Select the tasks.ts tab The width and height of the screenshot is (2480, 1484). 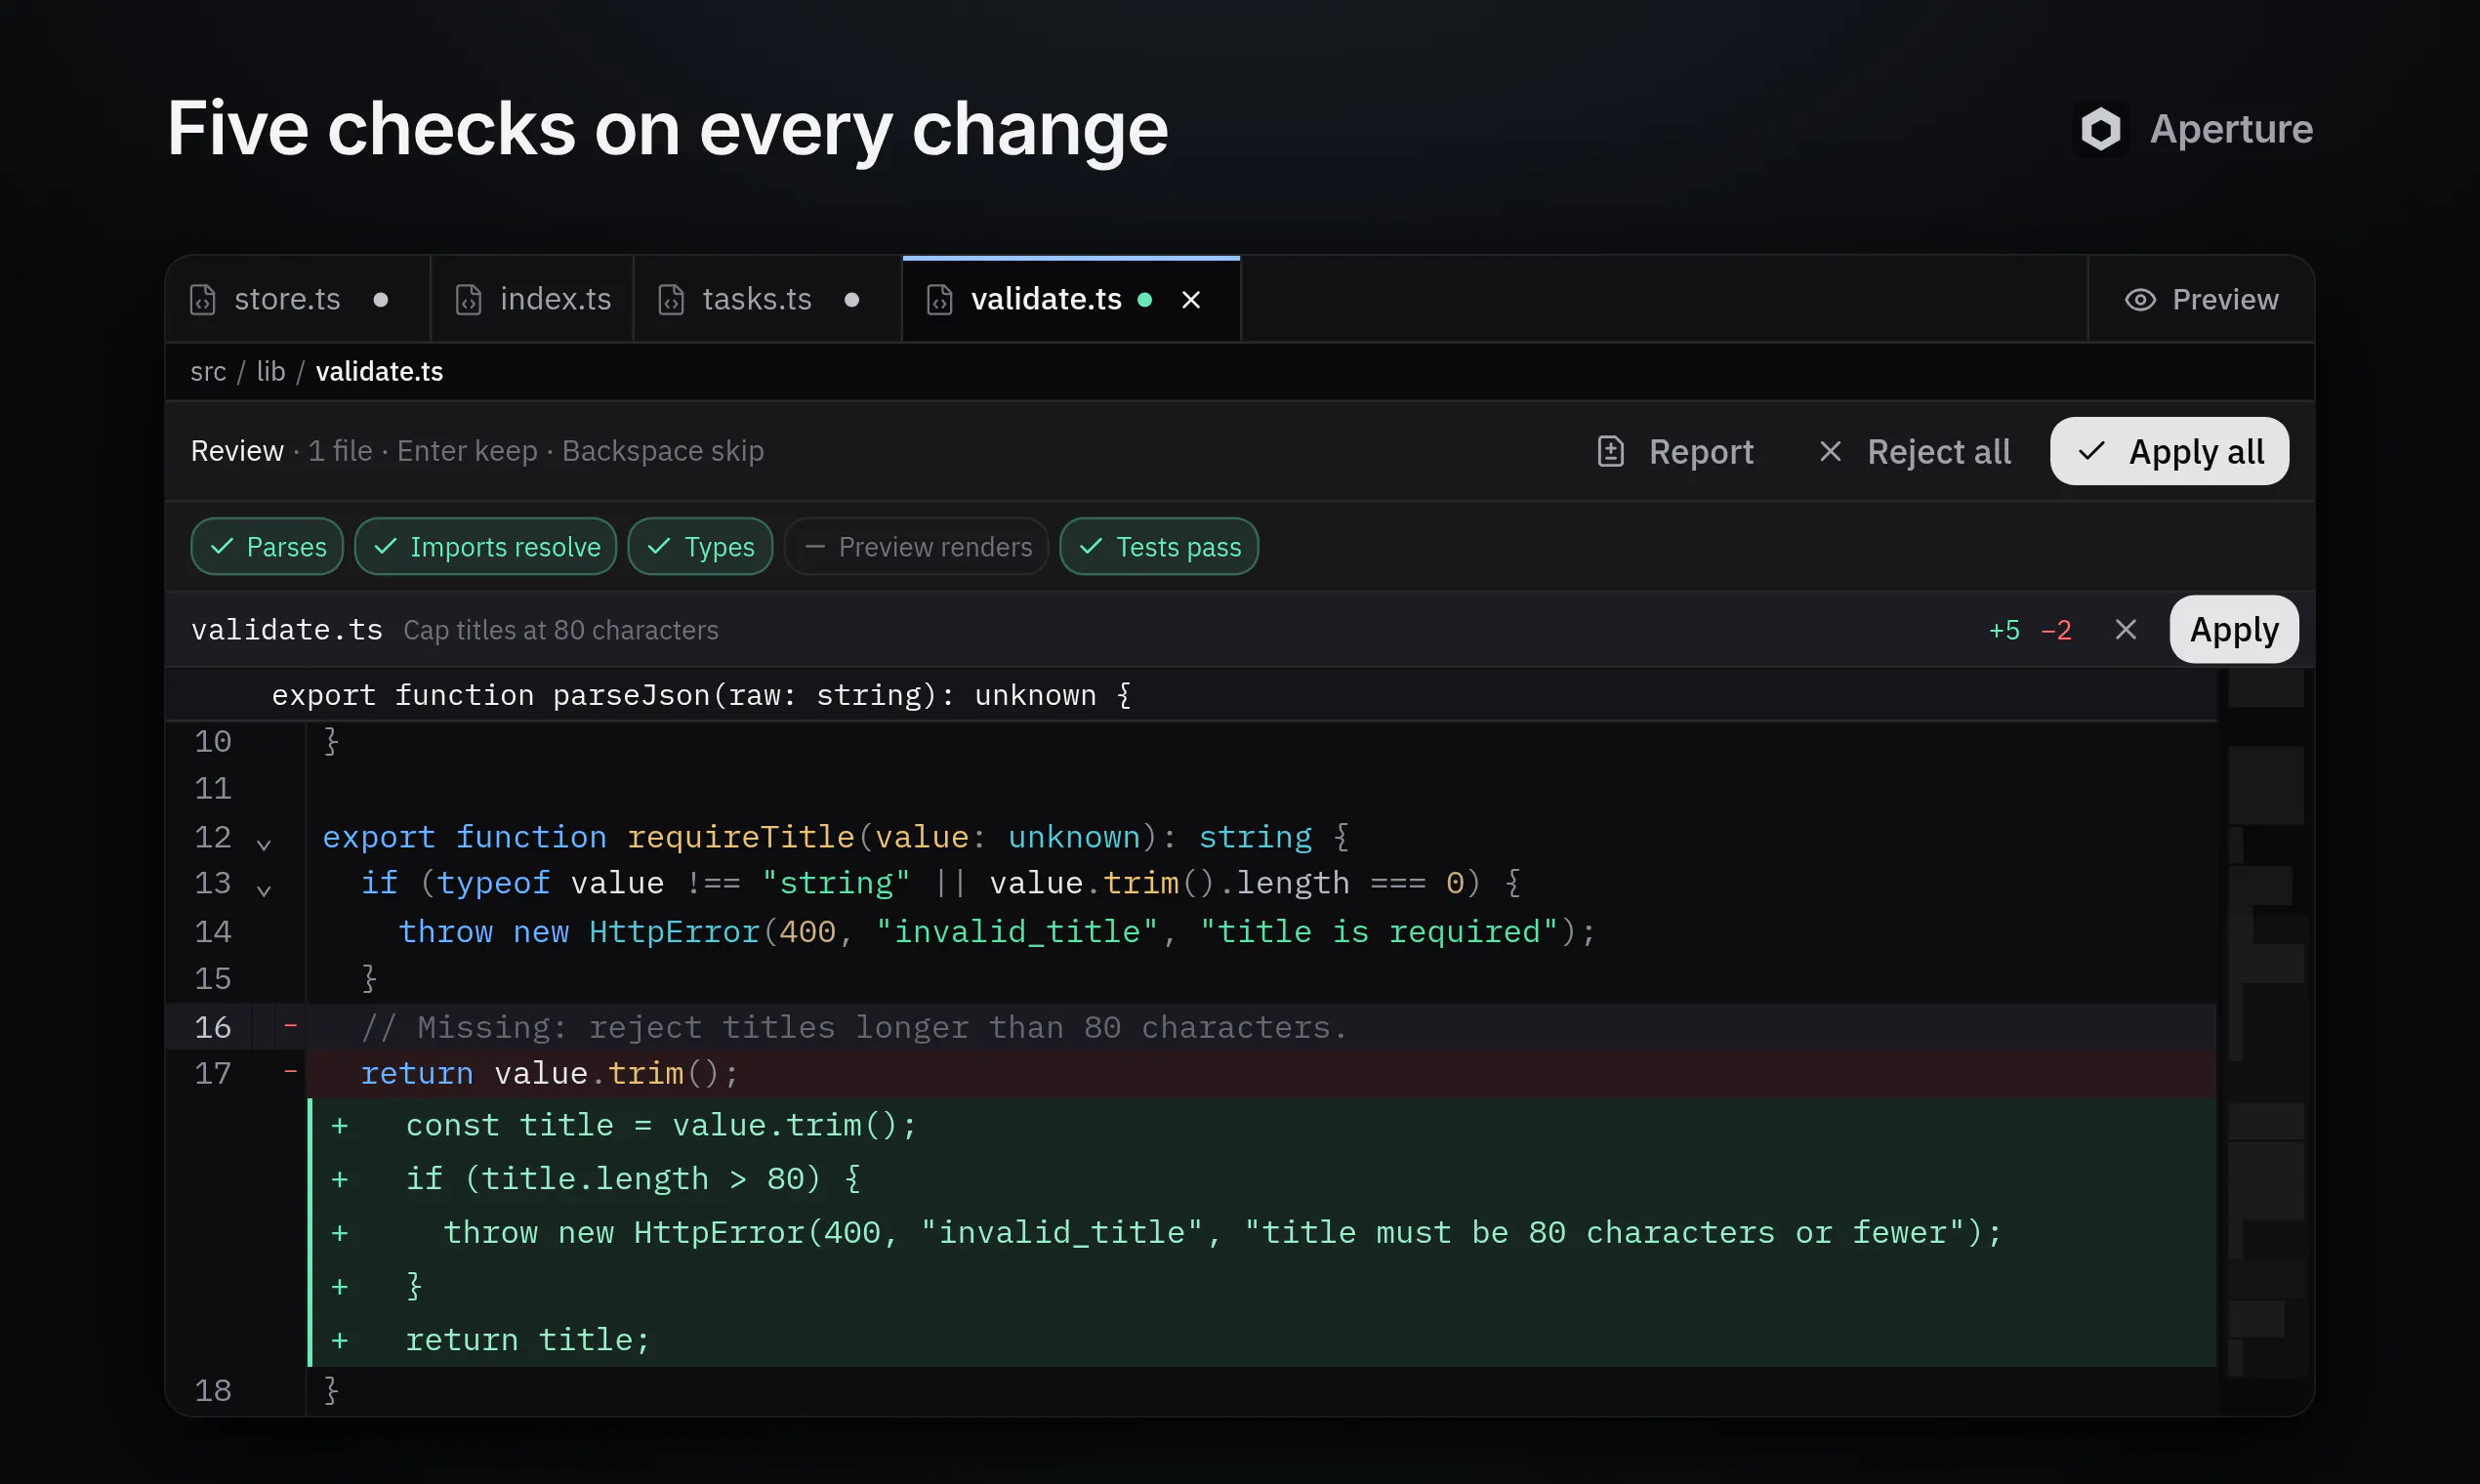coord(767,299)
